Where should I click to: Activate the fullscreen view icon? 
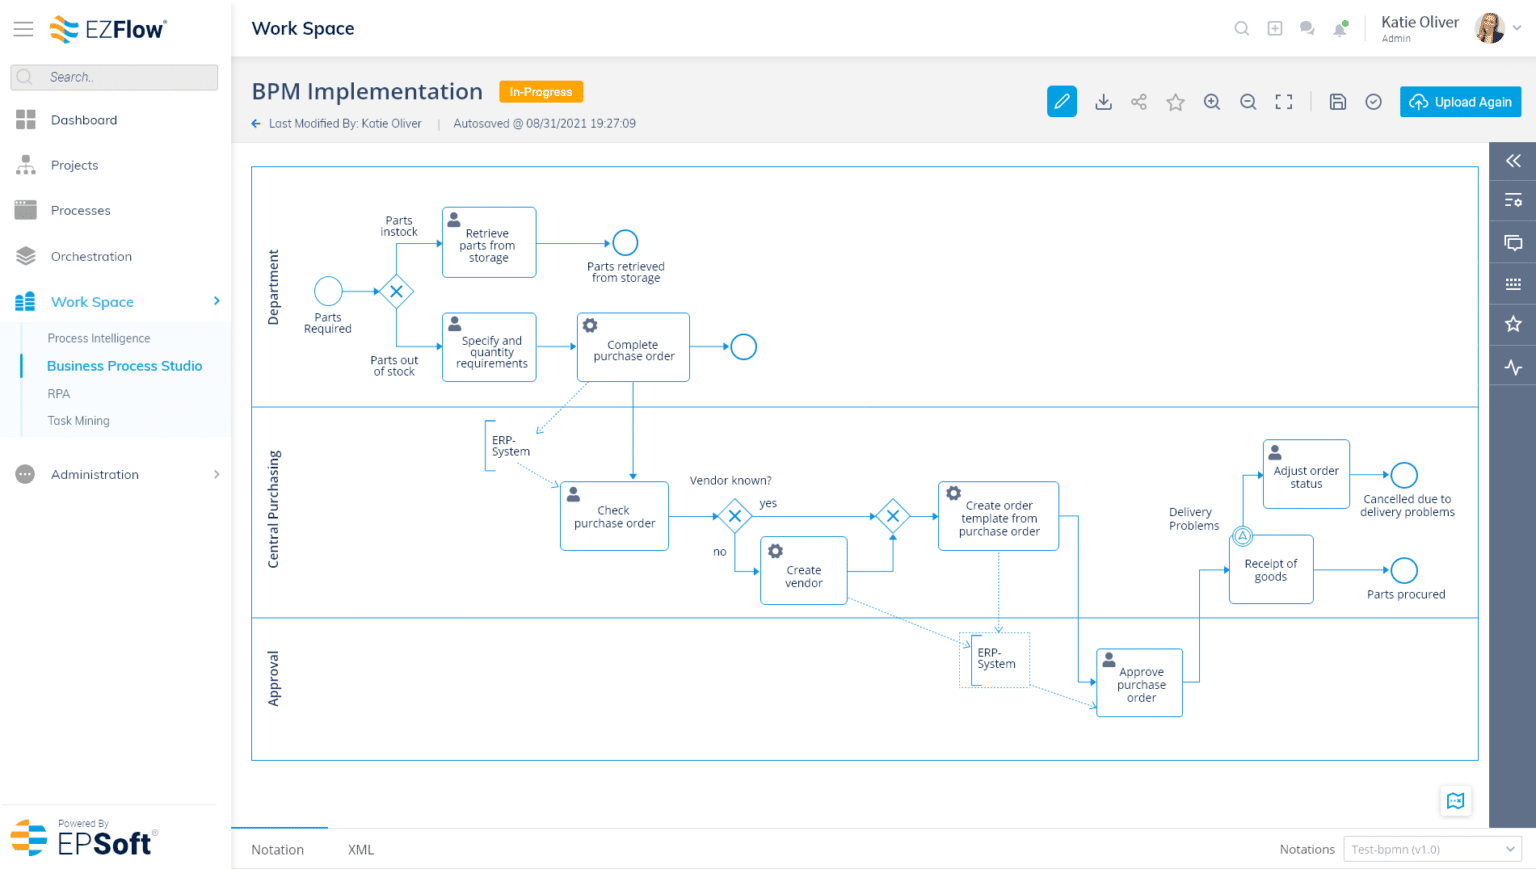point(1283,101)
